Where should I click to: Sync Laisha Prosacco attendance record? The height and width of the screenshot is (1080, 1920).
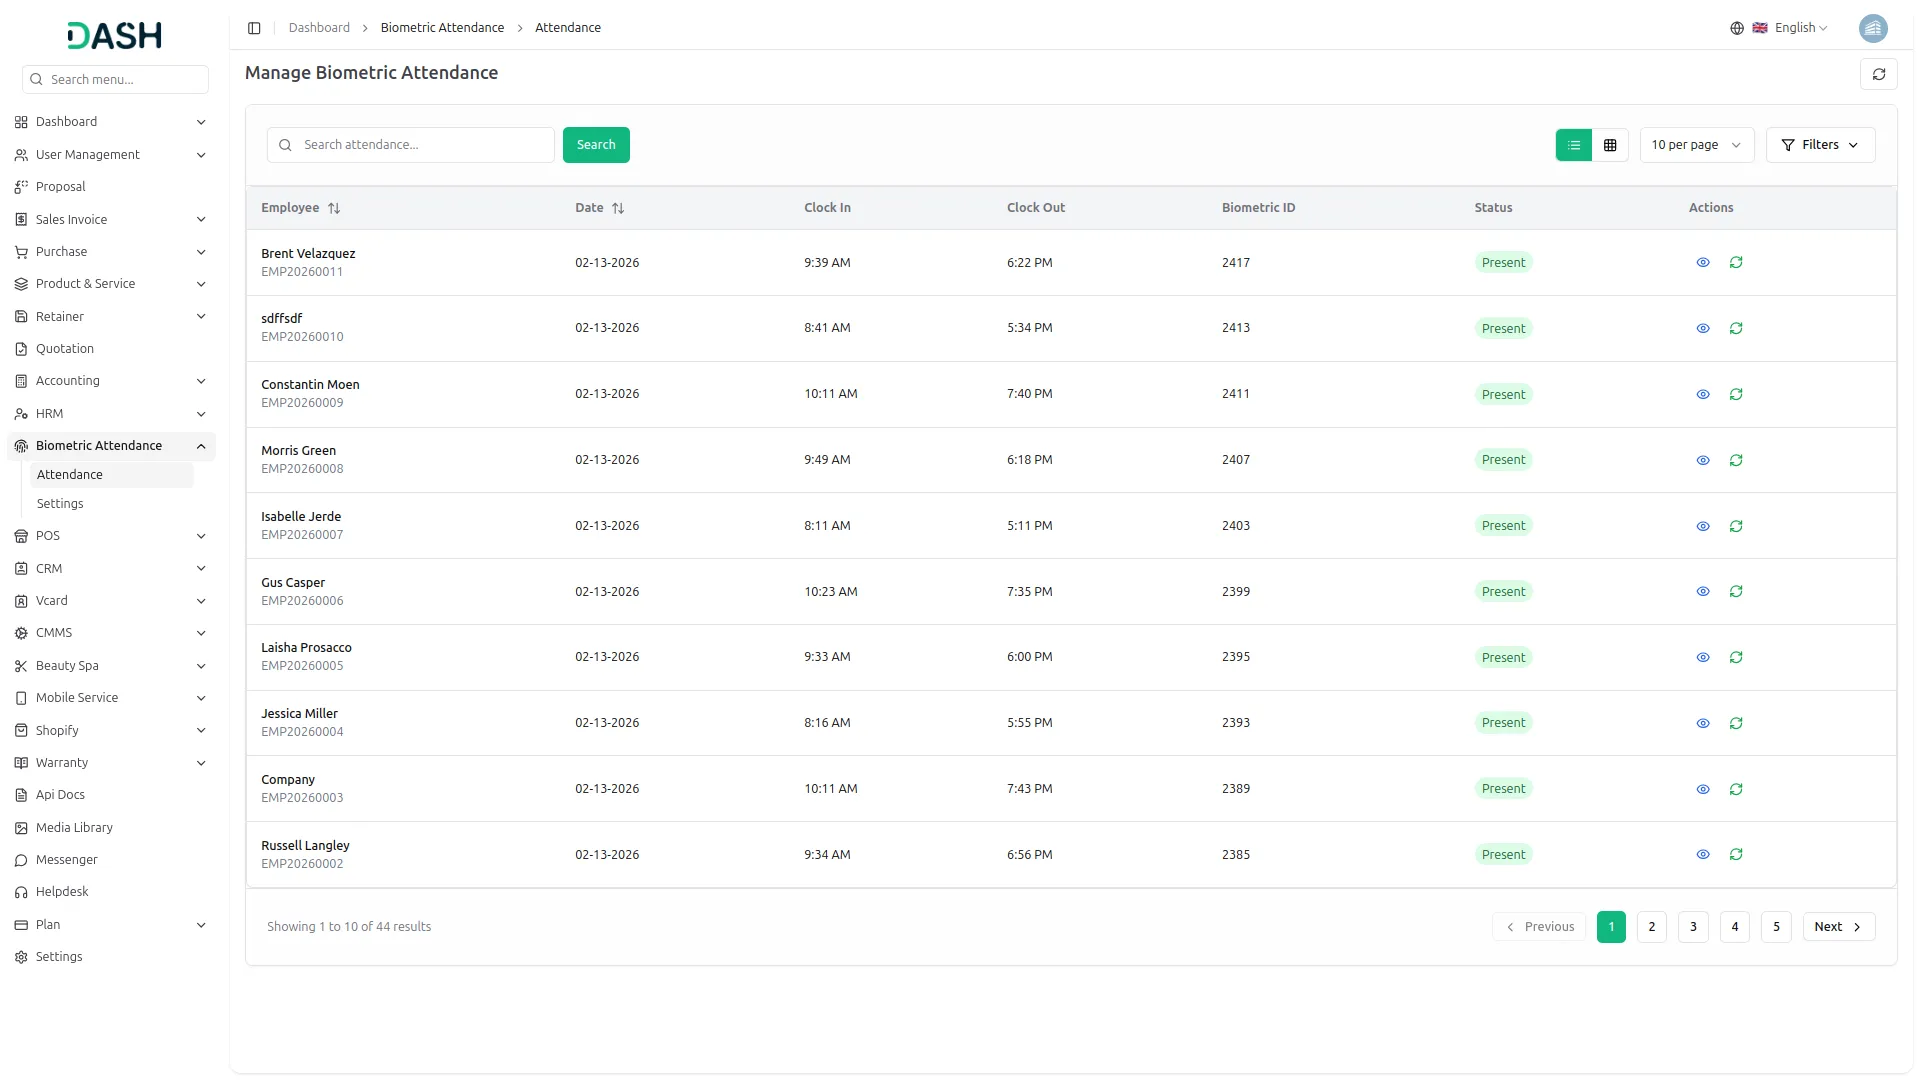pos(1735,658)
